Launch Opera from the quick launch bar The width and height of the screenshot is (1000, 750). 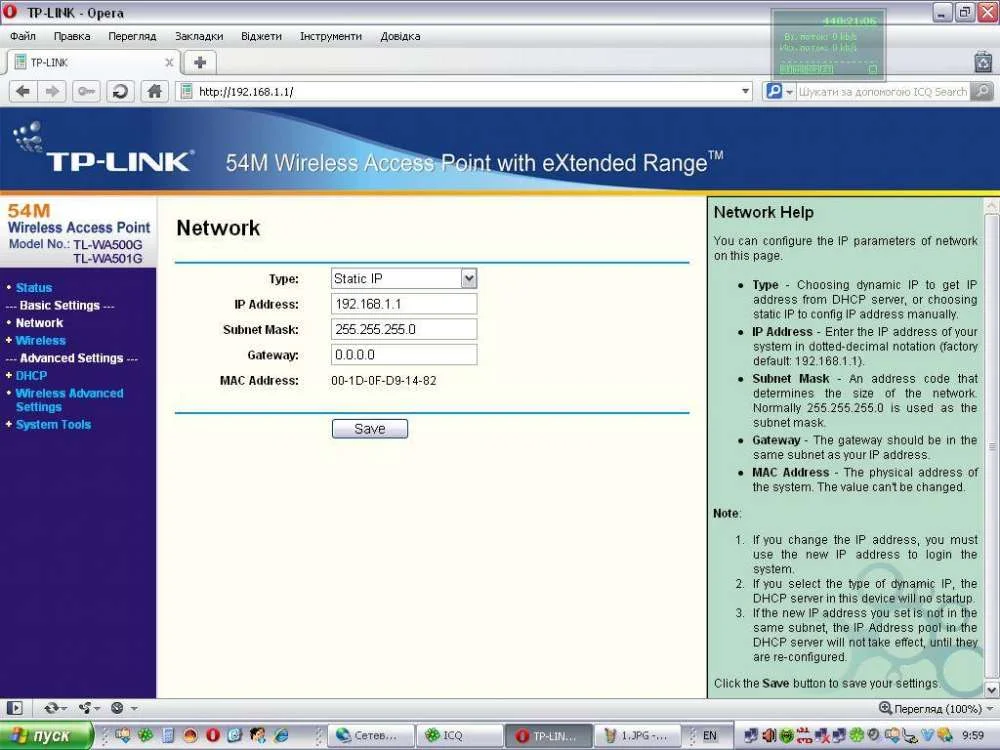click(212, 735)
